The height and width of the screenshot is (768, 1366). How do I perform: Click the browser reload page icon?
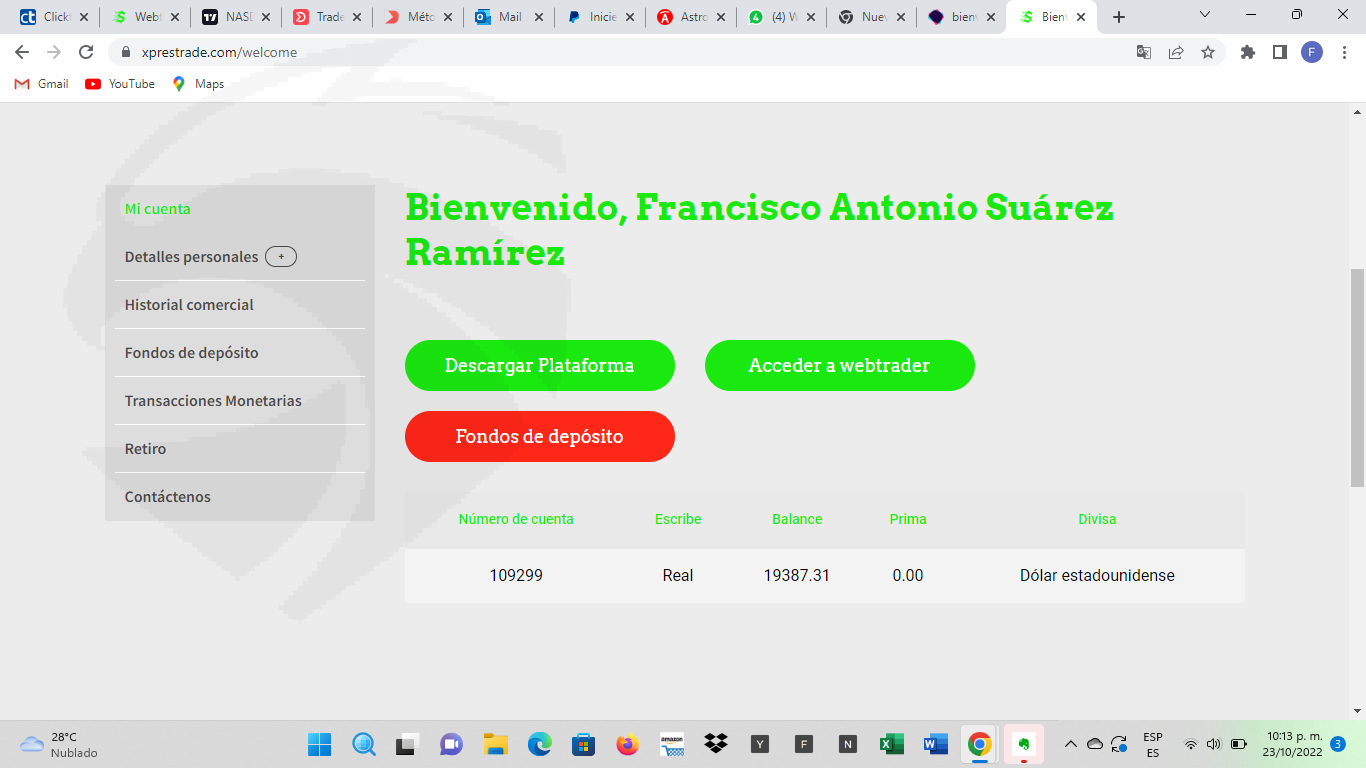point(87,52)
